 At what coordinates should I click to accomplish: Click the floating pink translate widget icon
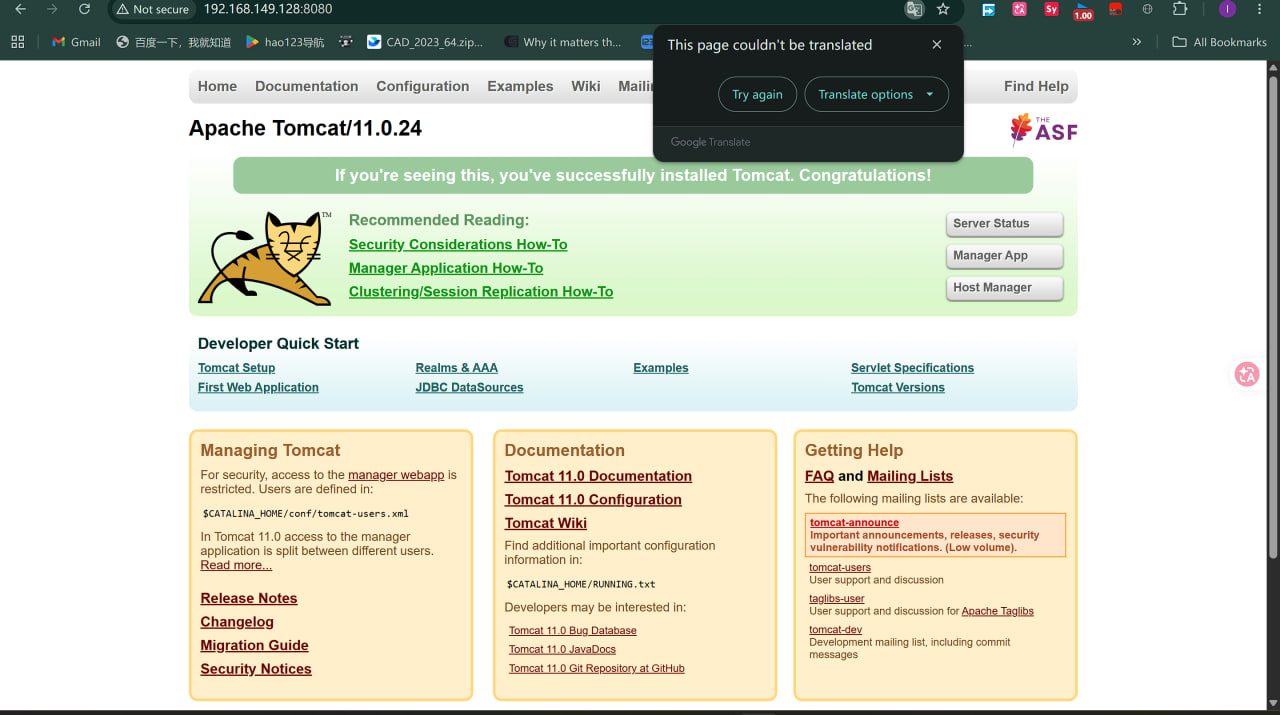[1246, 374]
